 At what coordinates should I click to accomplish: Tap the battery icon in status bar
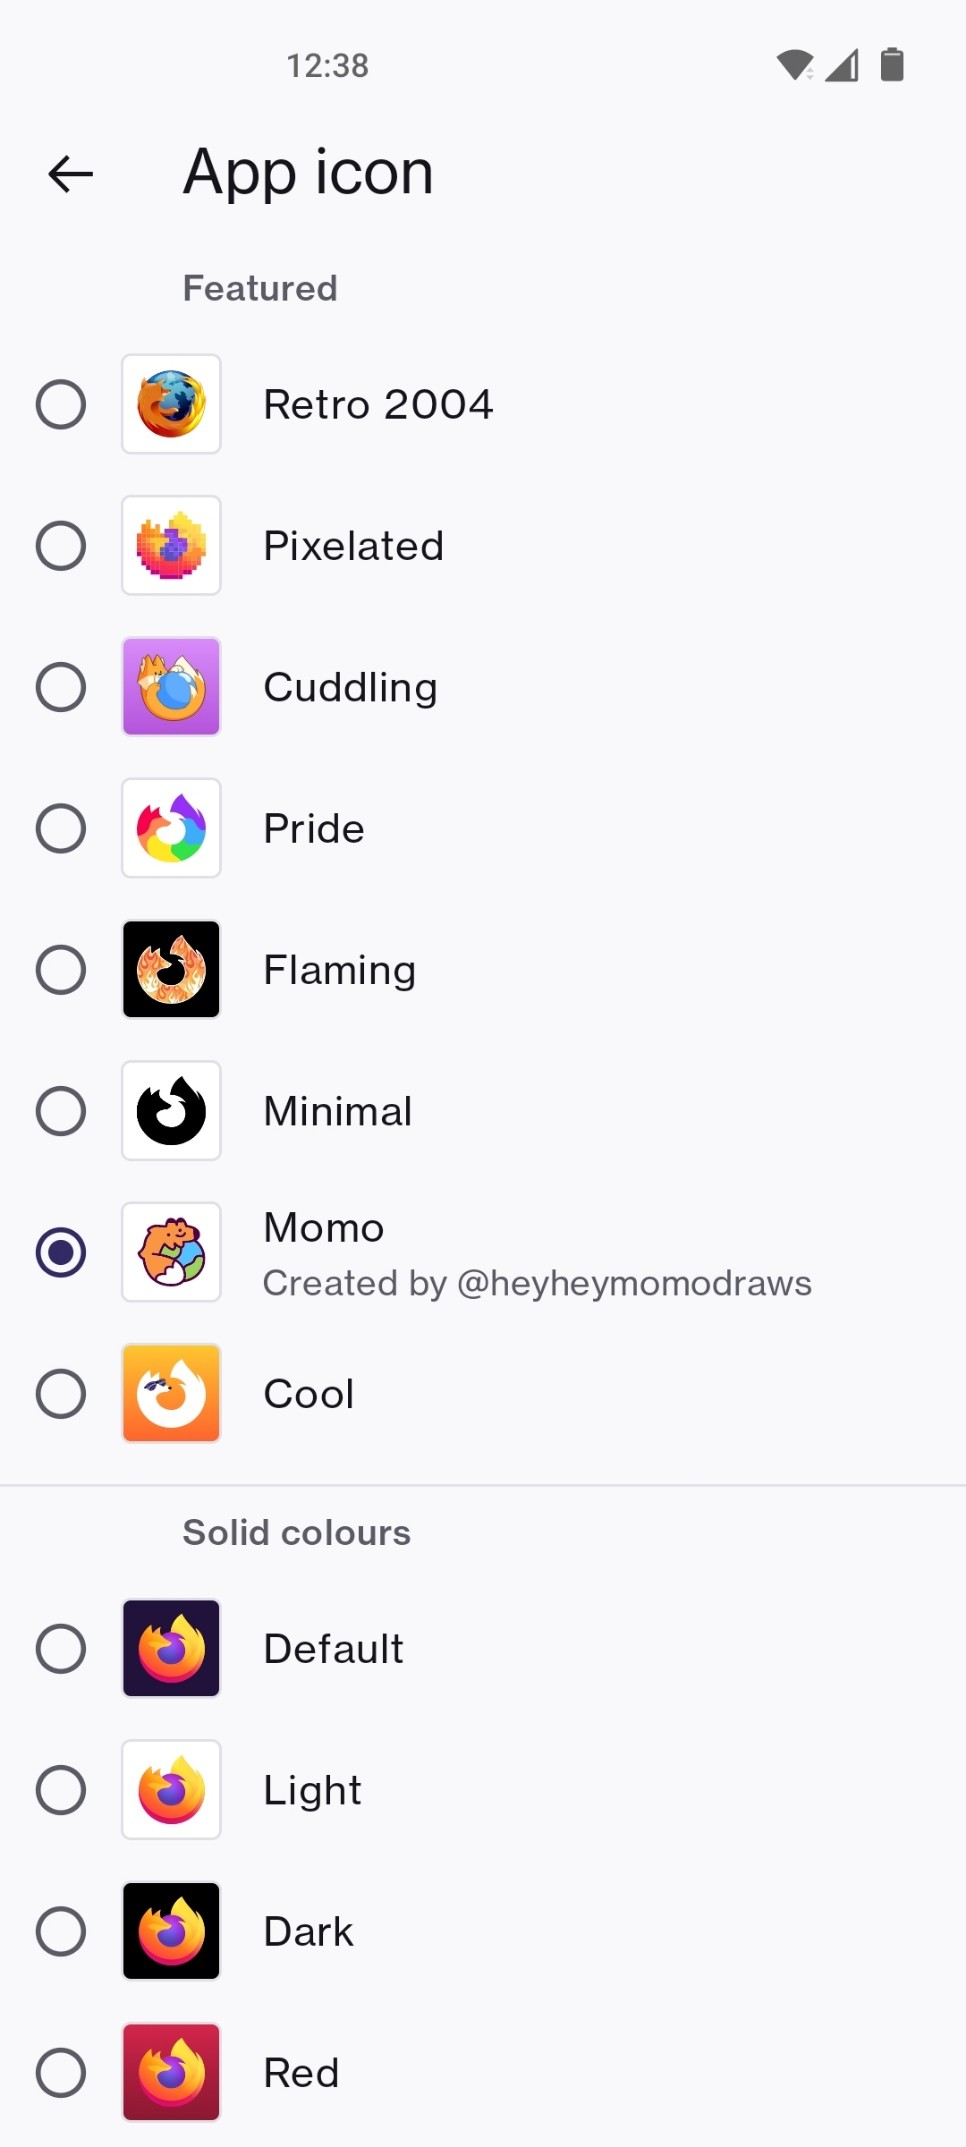point(892,65)
